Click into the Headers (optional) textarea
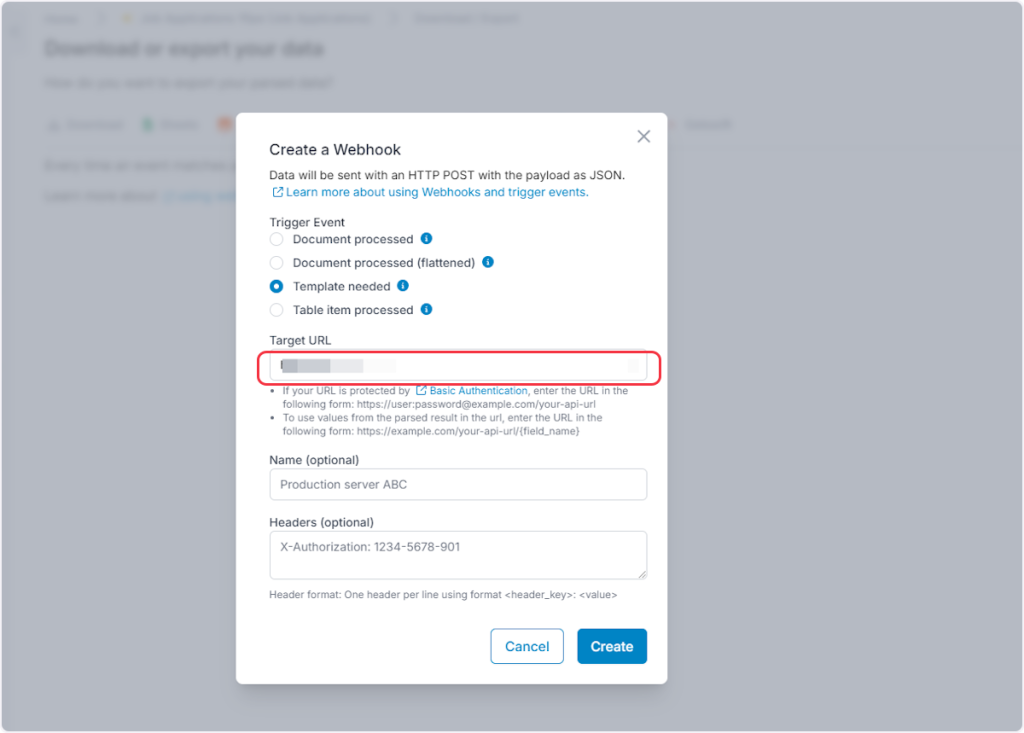The image size is (1024, 733). pos(458,554)
